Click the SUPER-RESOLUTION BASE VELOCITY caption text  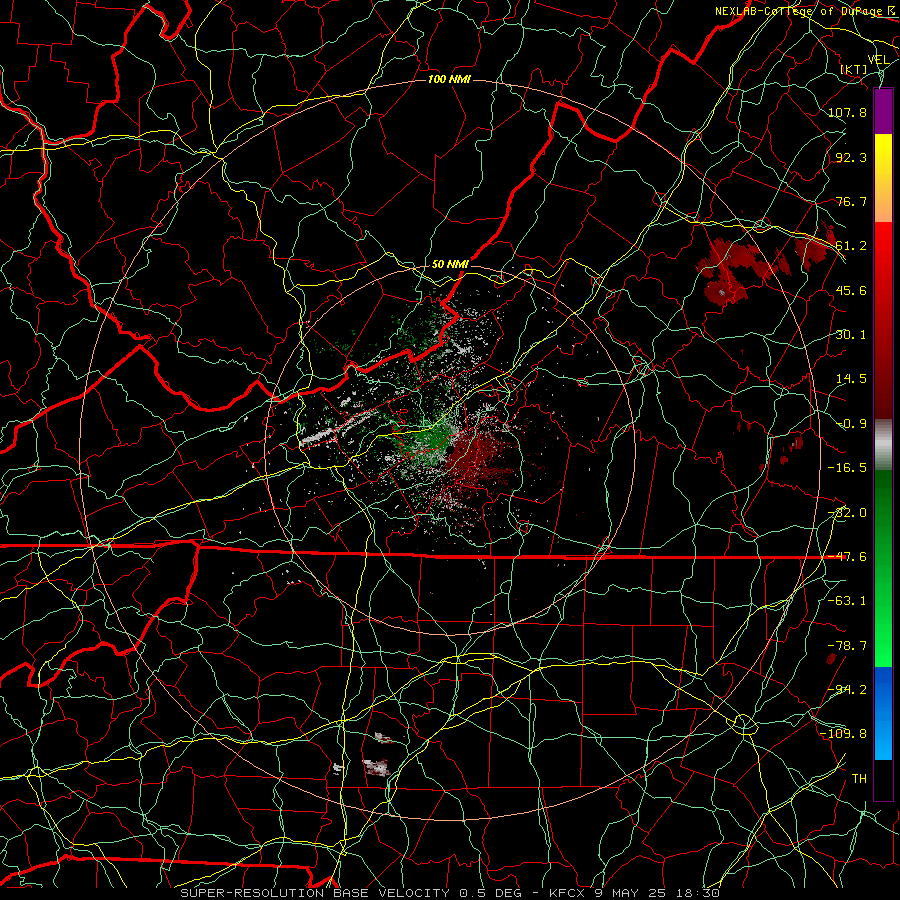(315, 893)
